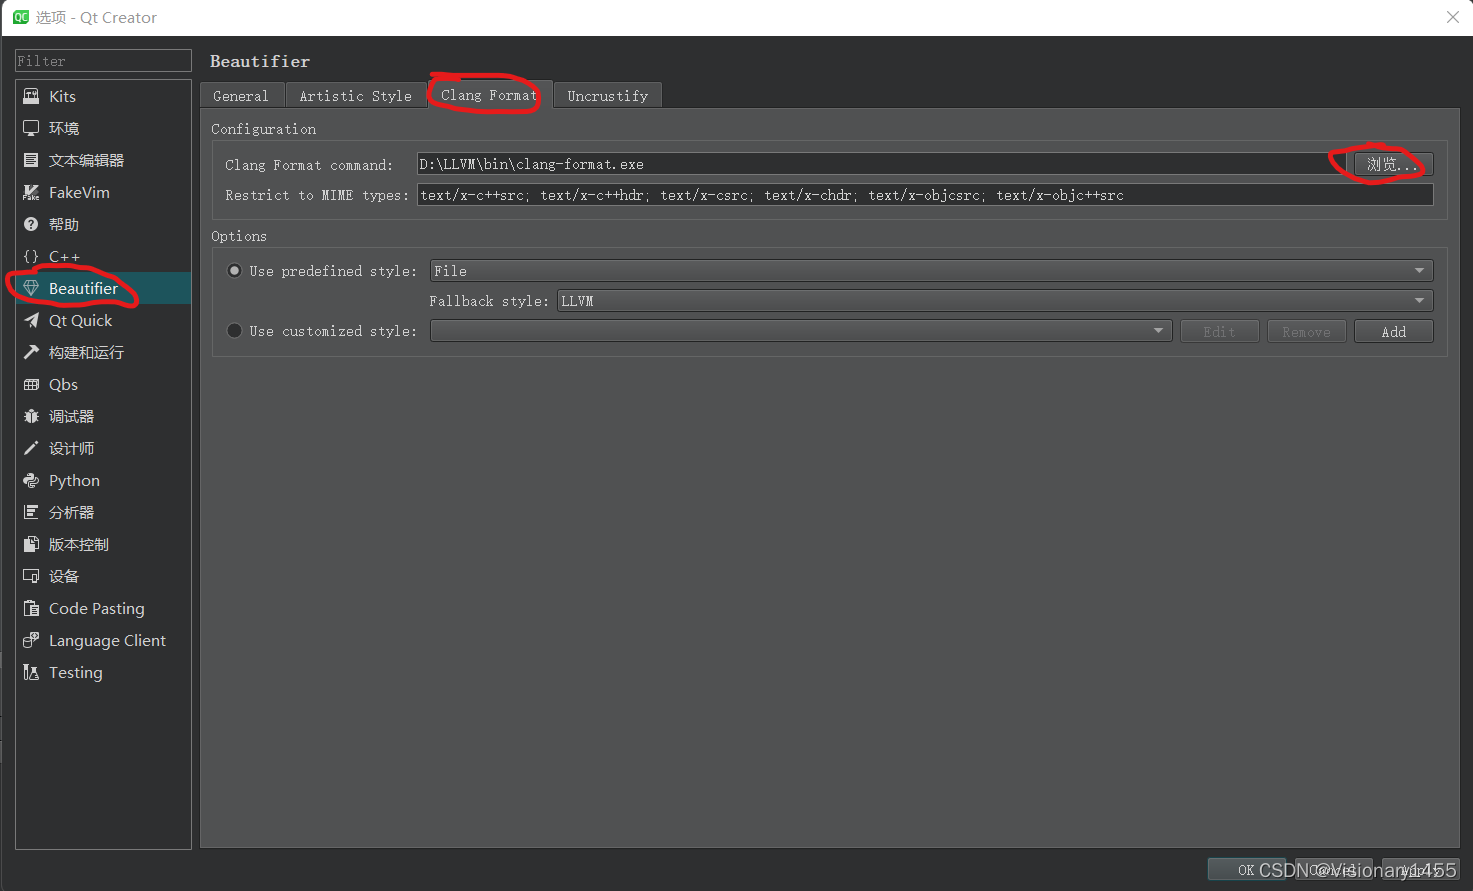The height and width of the screenshot is (891, 1473).
Task: Select the Language Client label
Action: click(x=107, y=640)
